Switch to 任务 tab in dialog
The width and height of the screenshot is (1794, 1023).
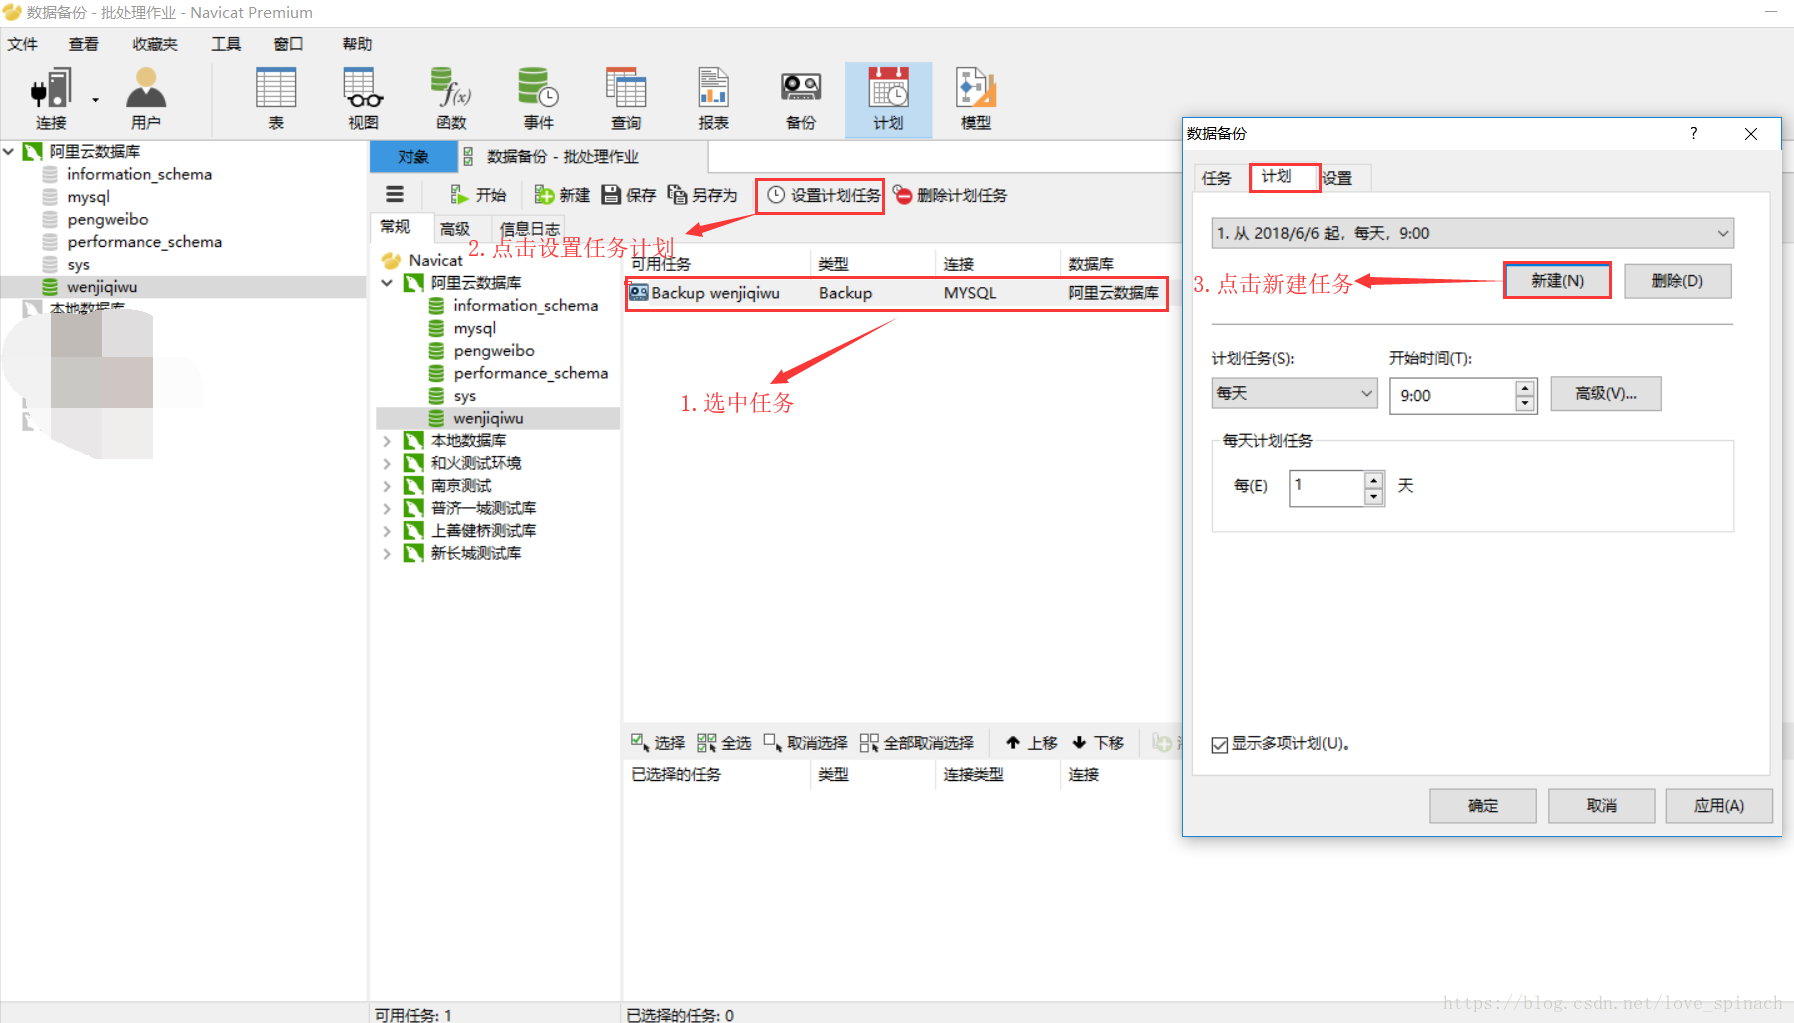pos(1217,178)
